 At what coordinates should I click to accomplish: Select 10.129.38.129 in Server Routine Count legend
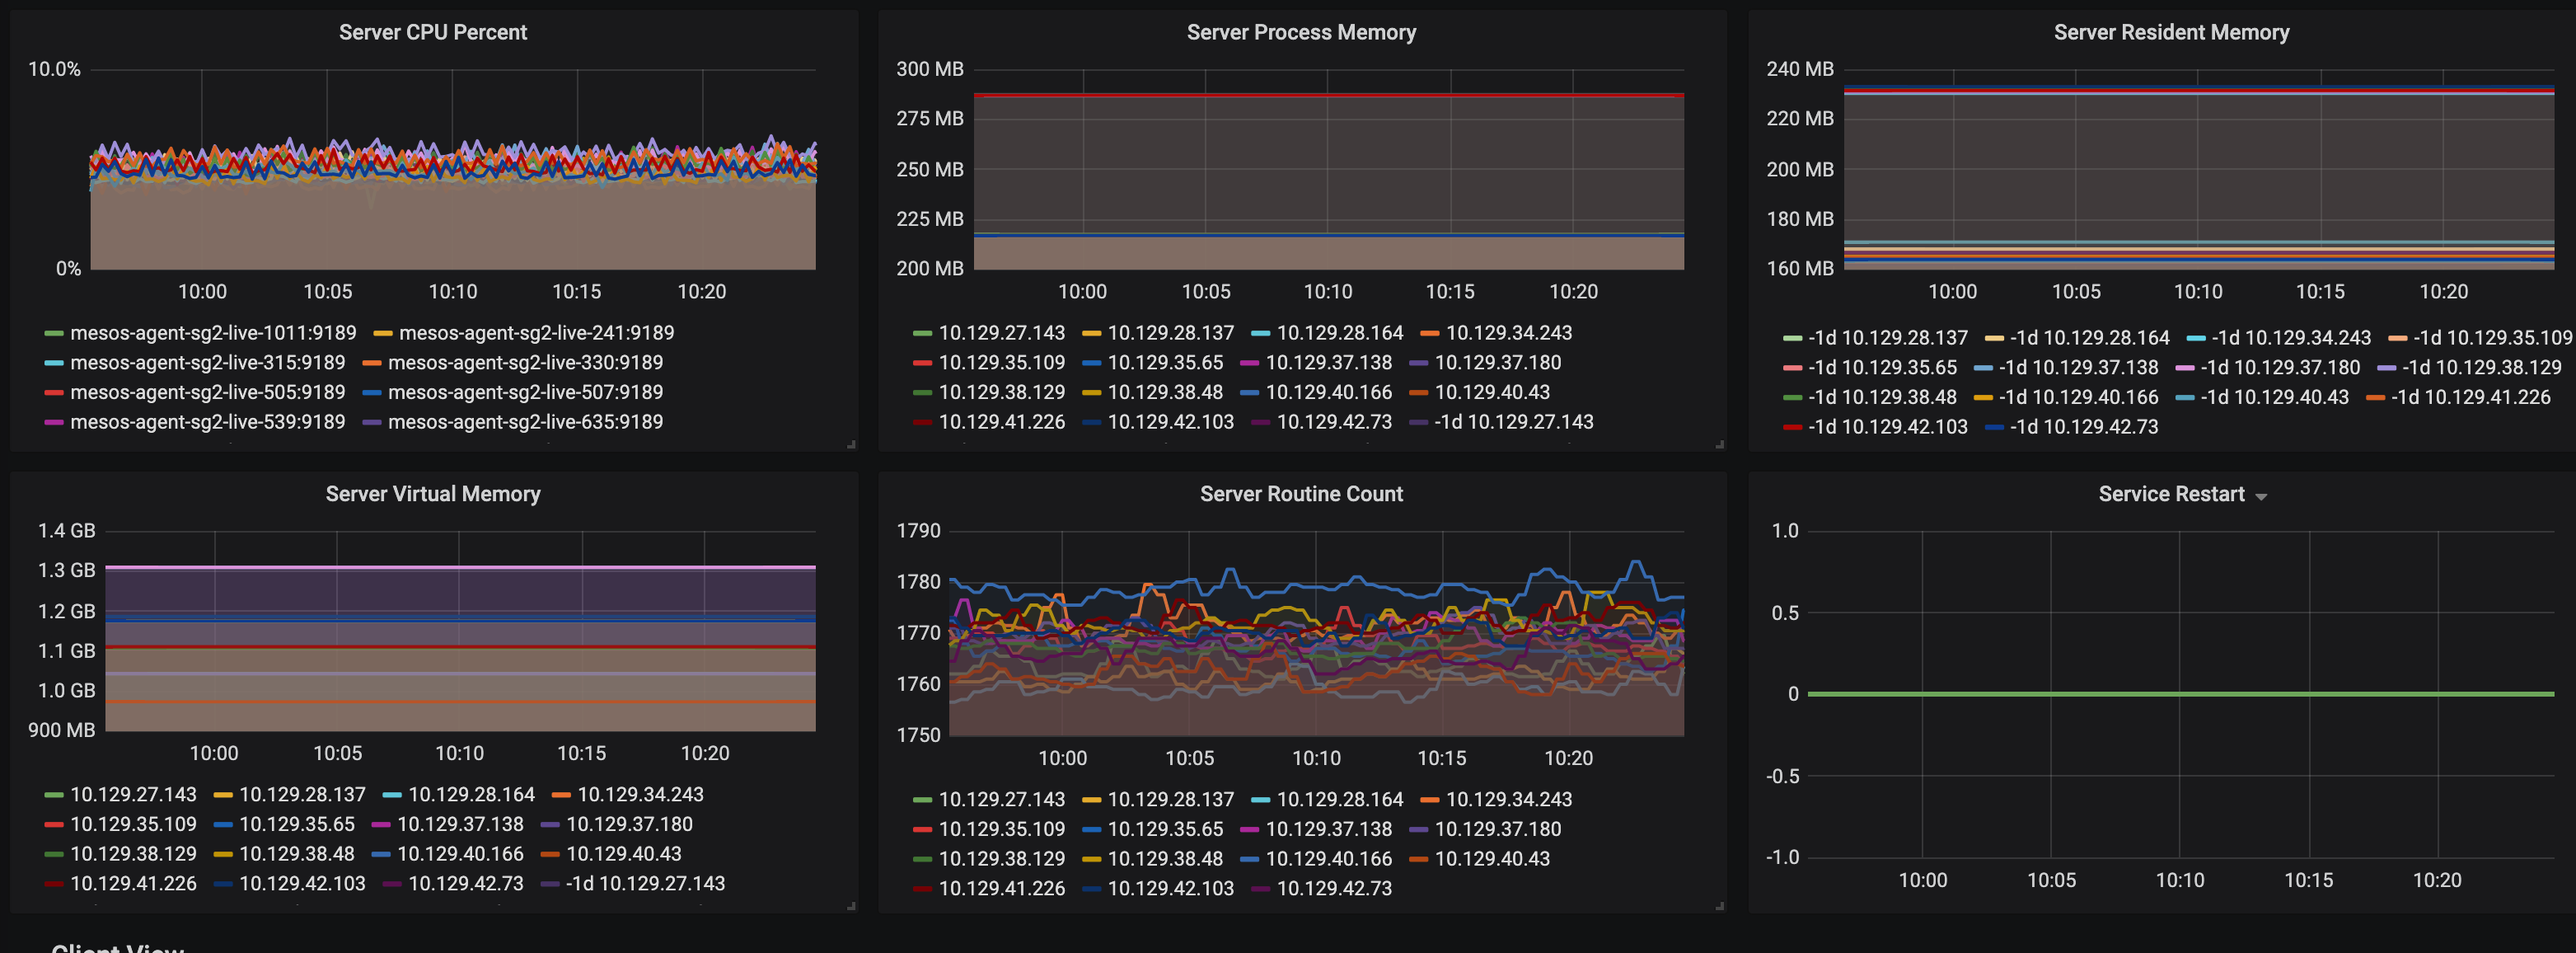point(1002,859)
